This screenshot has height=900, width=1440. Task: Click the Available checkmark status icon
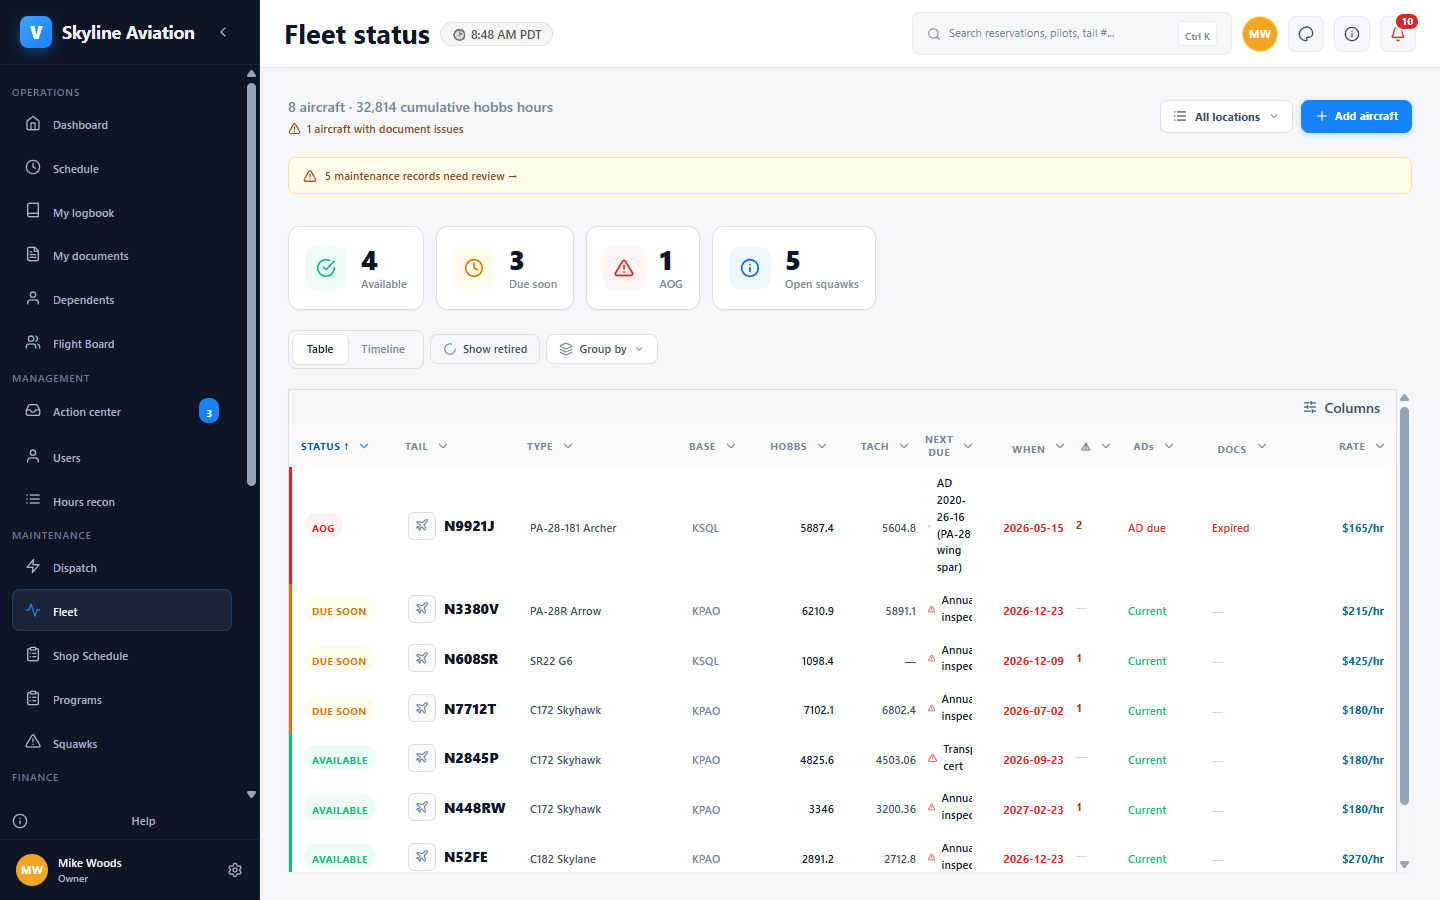click(326, 268)
